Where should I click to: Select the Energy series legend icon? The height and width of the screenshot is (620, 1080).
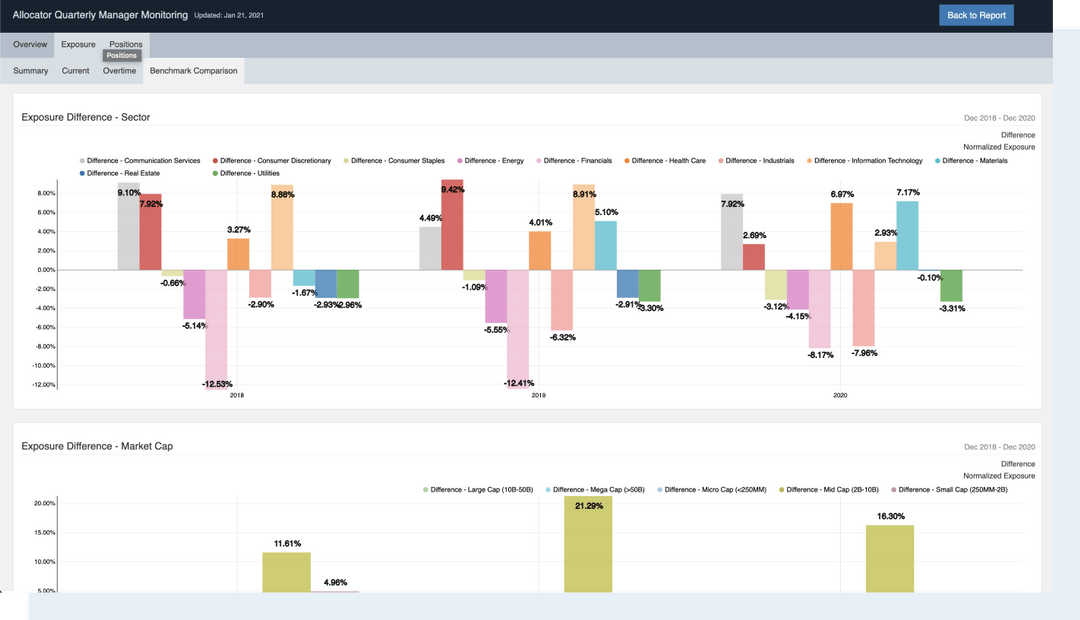pyautogui.click(x=460, y=160)
